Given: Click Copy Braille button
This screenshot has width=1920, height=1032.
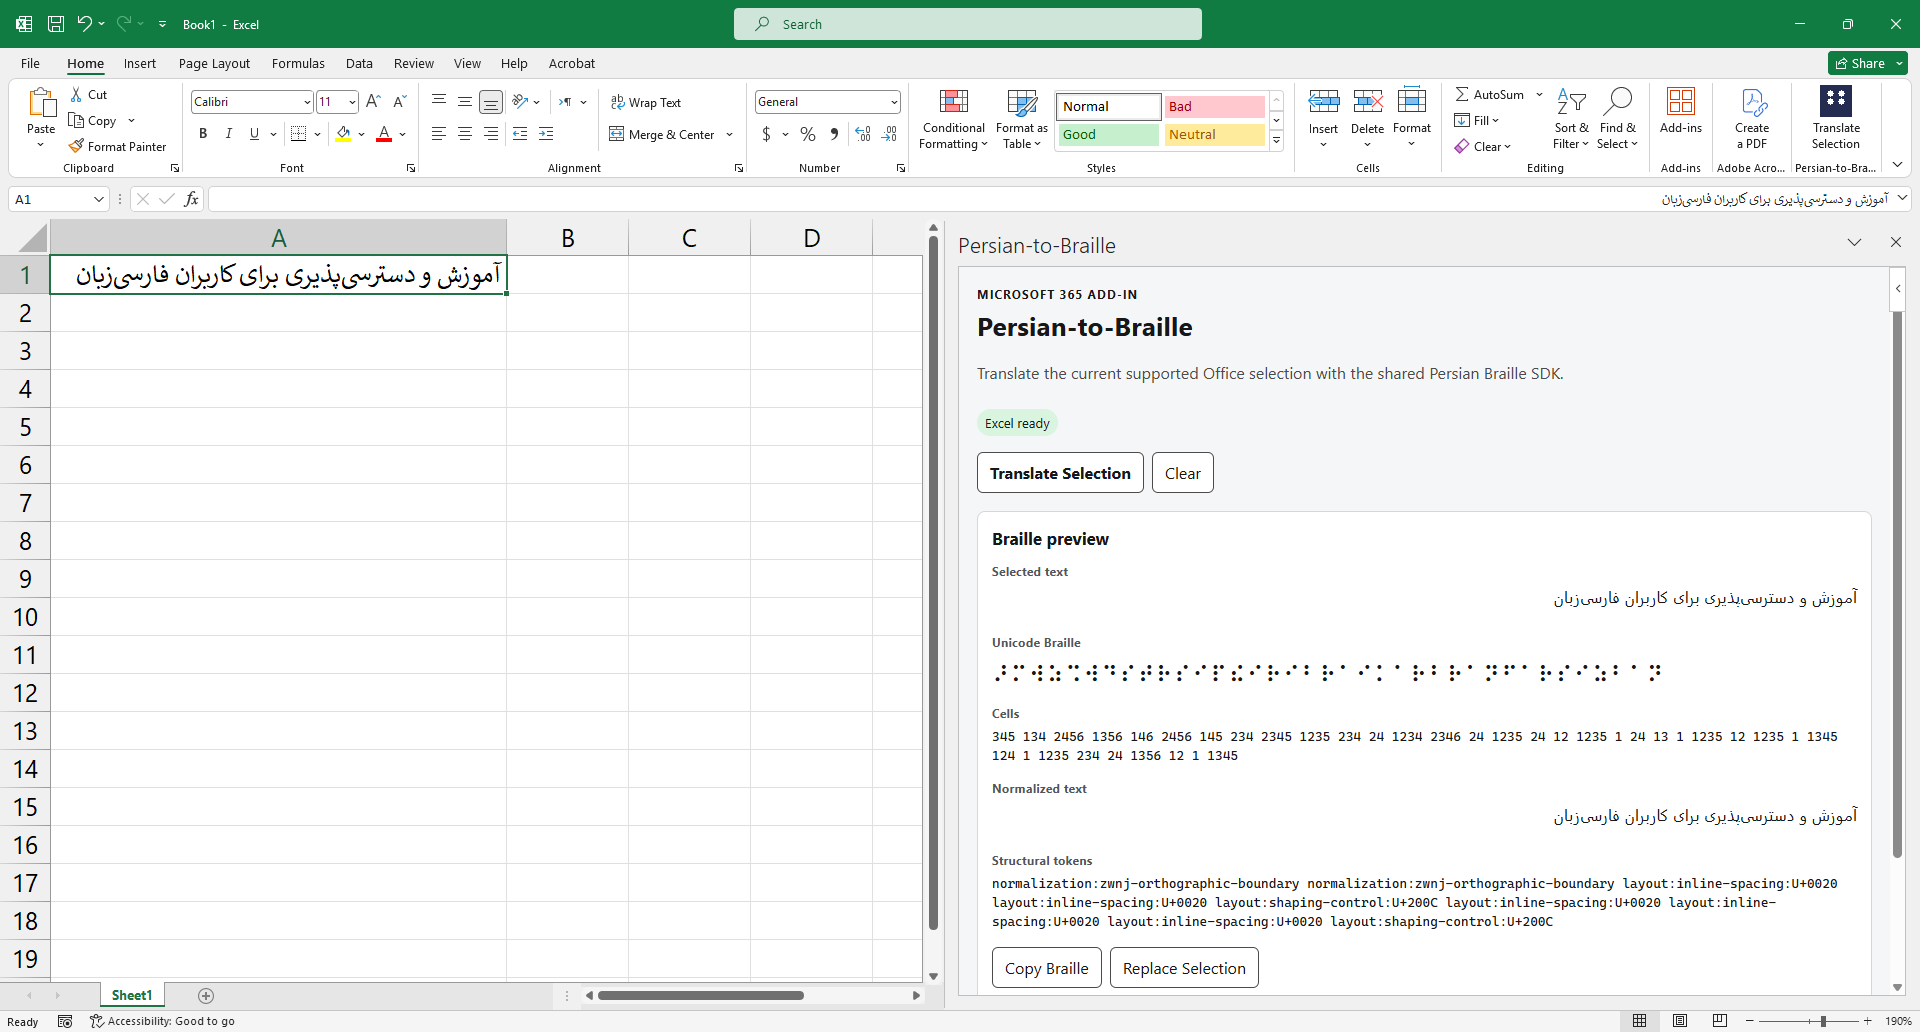Looking at the screenshot, I should [1047, 968].
